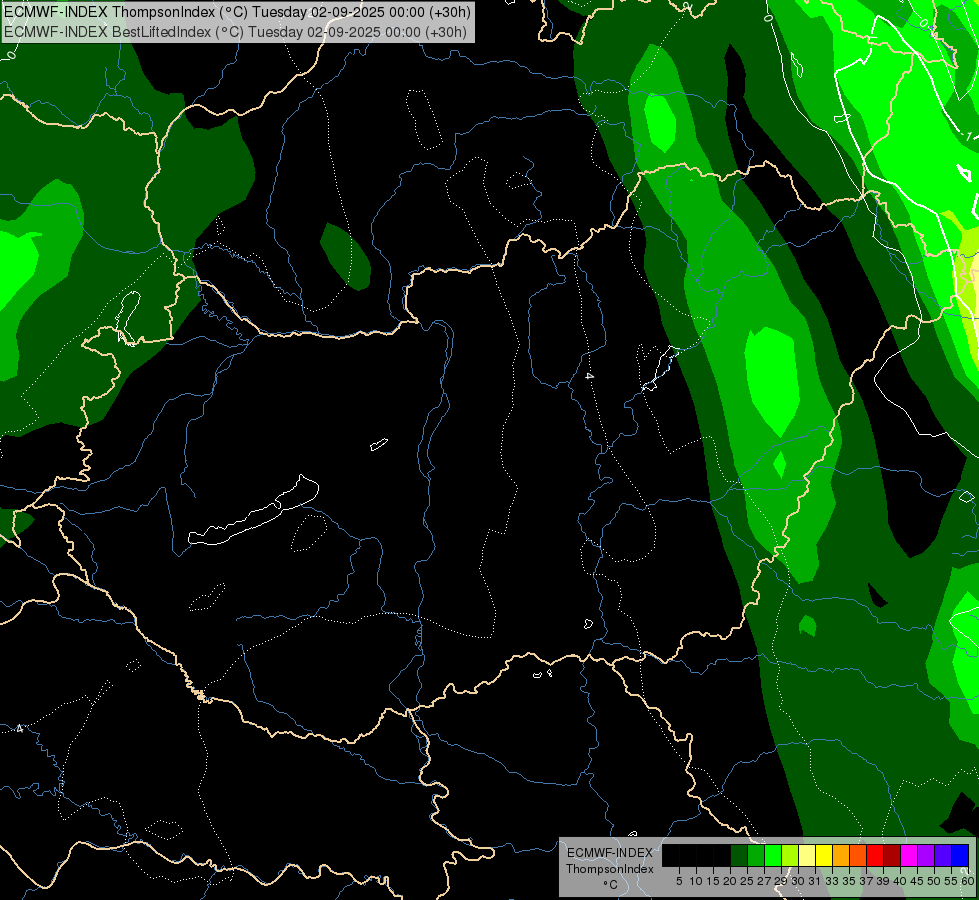Image resolution: width=979 pixels, height=900 pixels.
Task: Click the legend tick value 25
Action: pyautogui.click(x=747, y=881)
